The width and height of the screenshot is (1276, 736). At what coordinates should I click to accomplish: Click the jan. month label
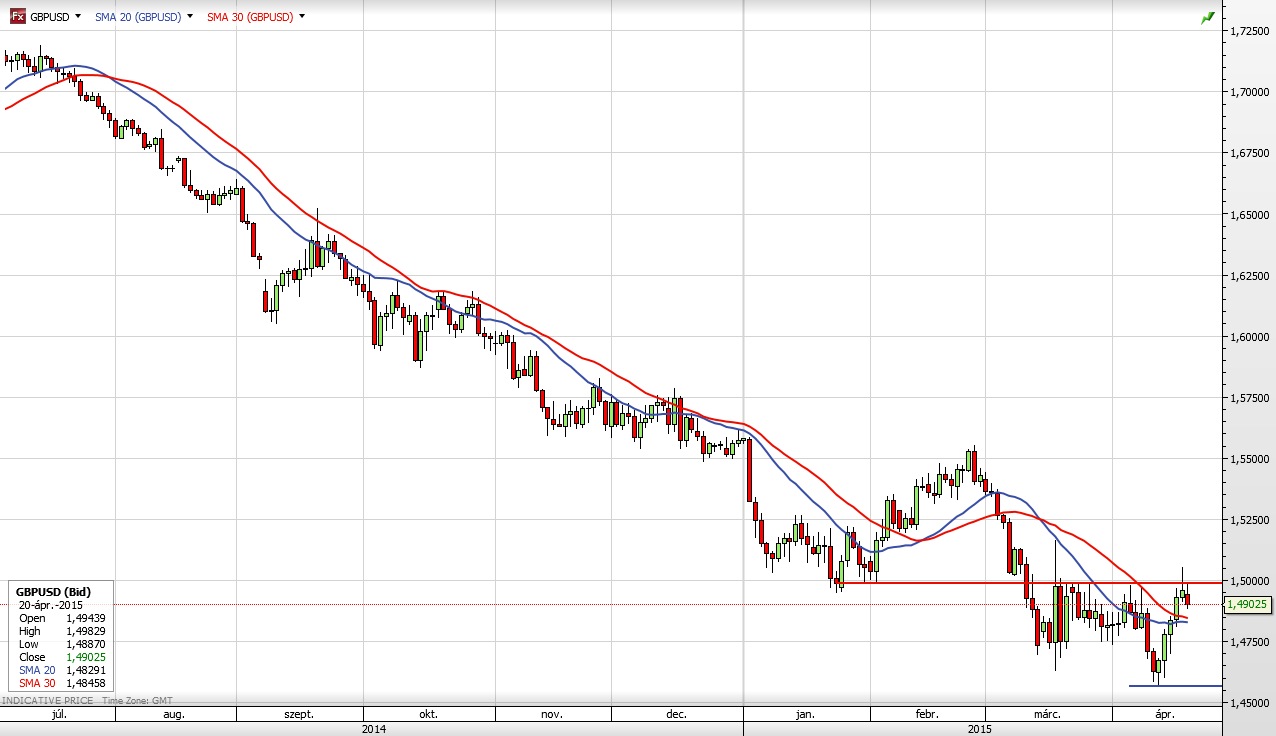click(x=806, y=714)
